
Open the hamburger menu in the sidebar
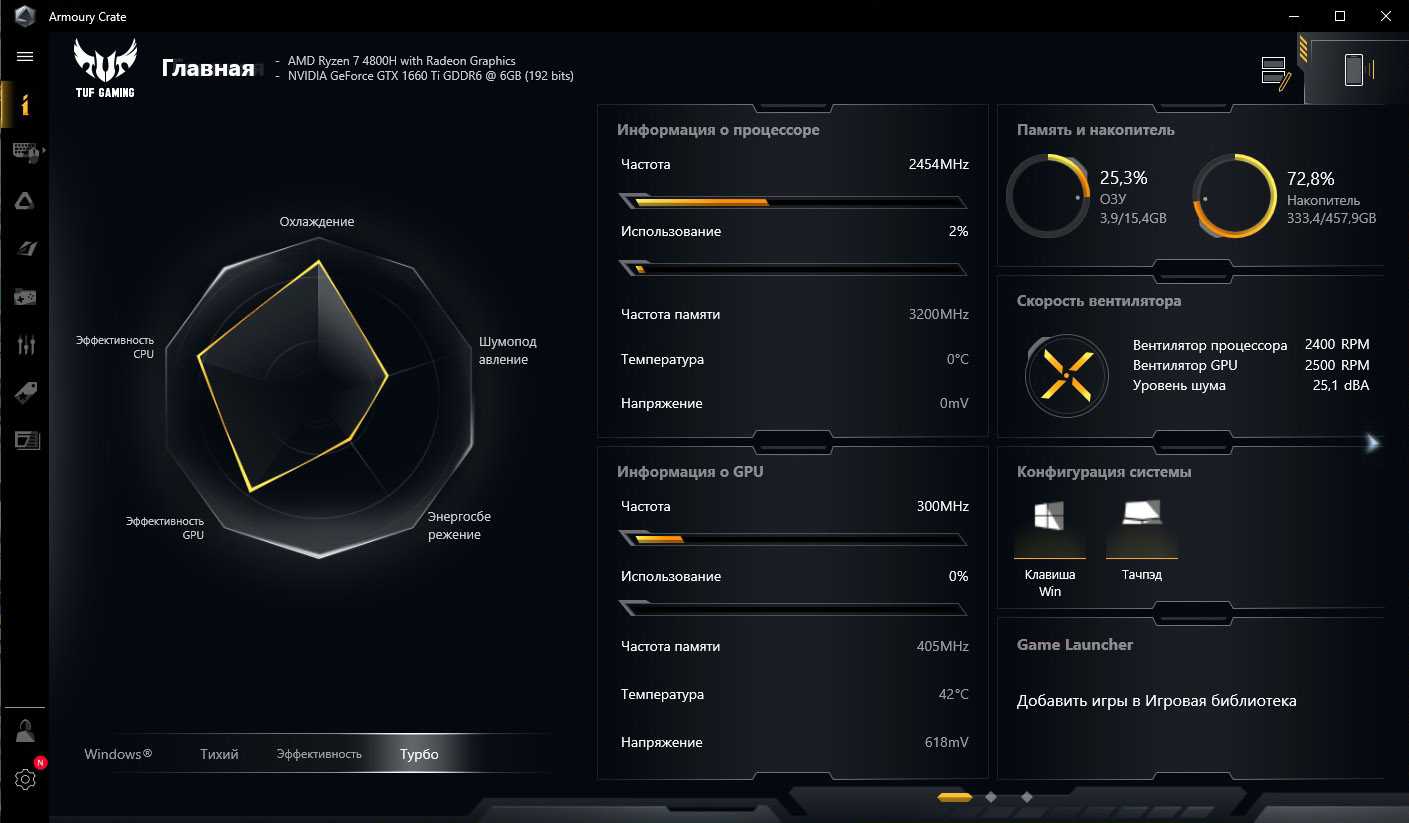25,57
